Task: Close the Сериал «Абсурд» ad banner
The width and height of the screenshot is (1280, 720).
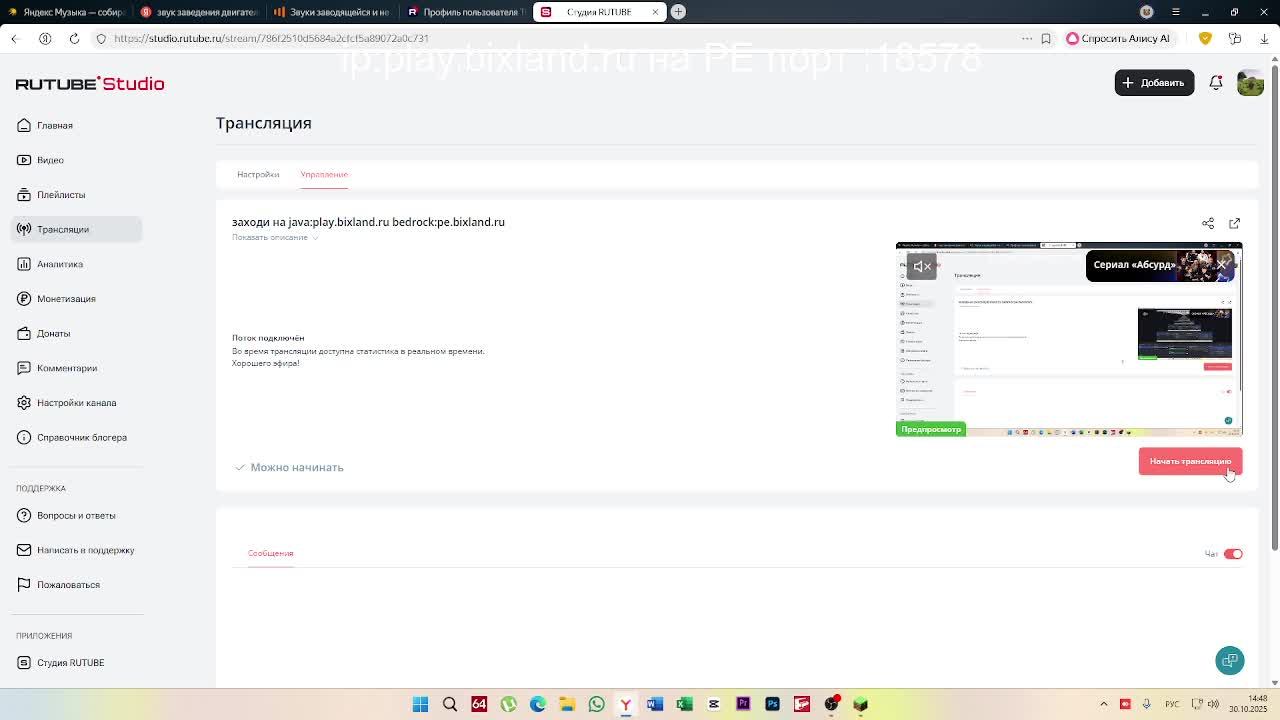Action: point(1222,264)
